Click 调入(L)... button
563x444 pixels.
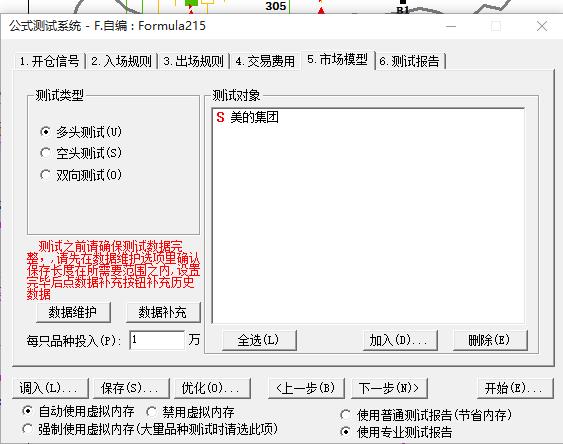[x=50, y=388]
